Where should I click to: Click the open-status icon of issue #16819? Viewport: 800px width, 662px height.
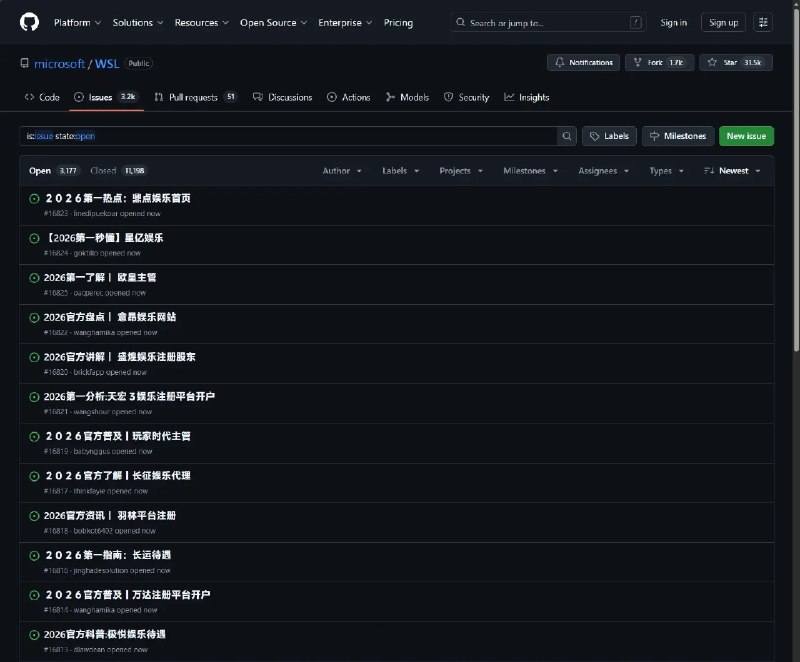pos(34,437)
